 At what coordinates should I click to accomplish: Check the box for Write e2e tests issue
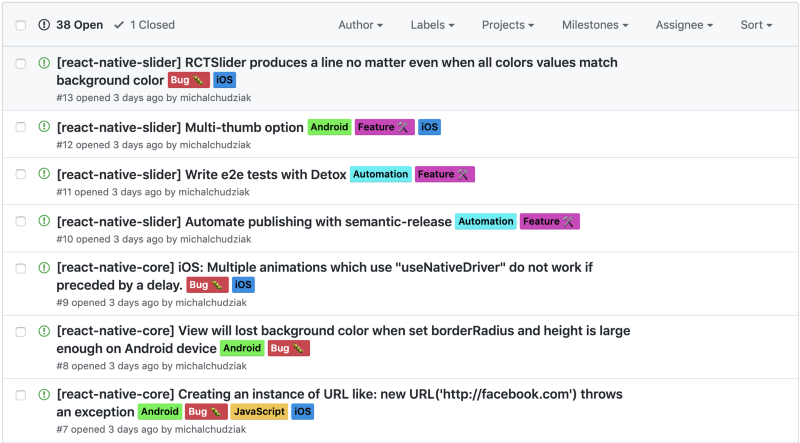[x=20, y=174]
